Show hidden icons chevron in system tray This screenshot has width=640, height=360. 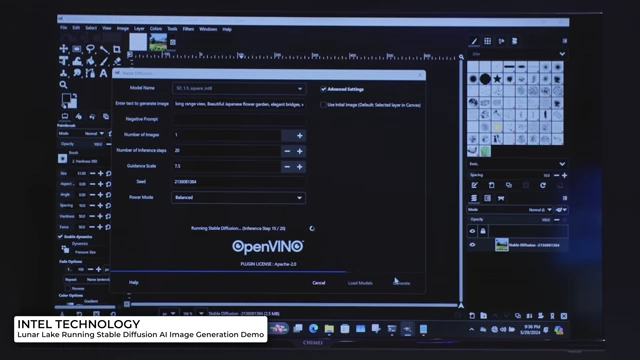471,329
